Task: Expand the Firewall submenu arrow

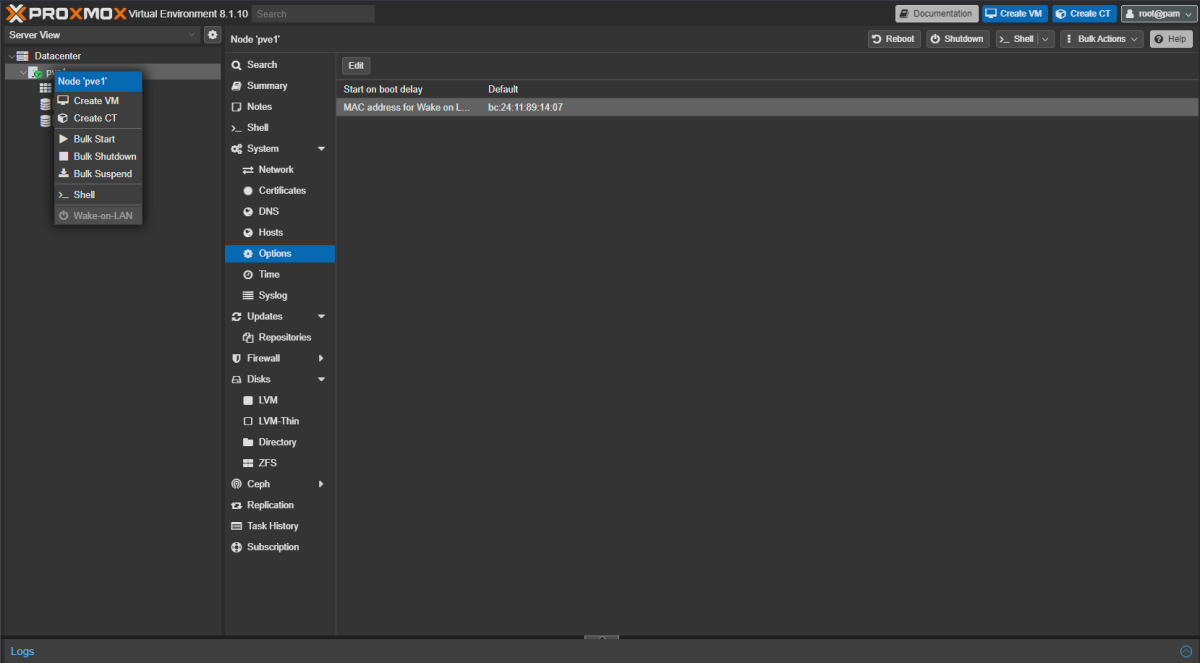Action: pos(321,358)
